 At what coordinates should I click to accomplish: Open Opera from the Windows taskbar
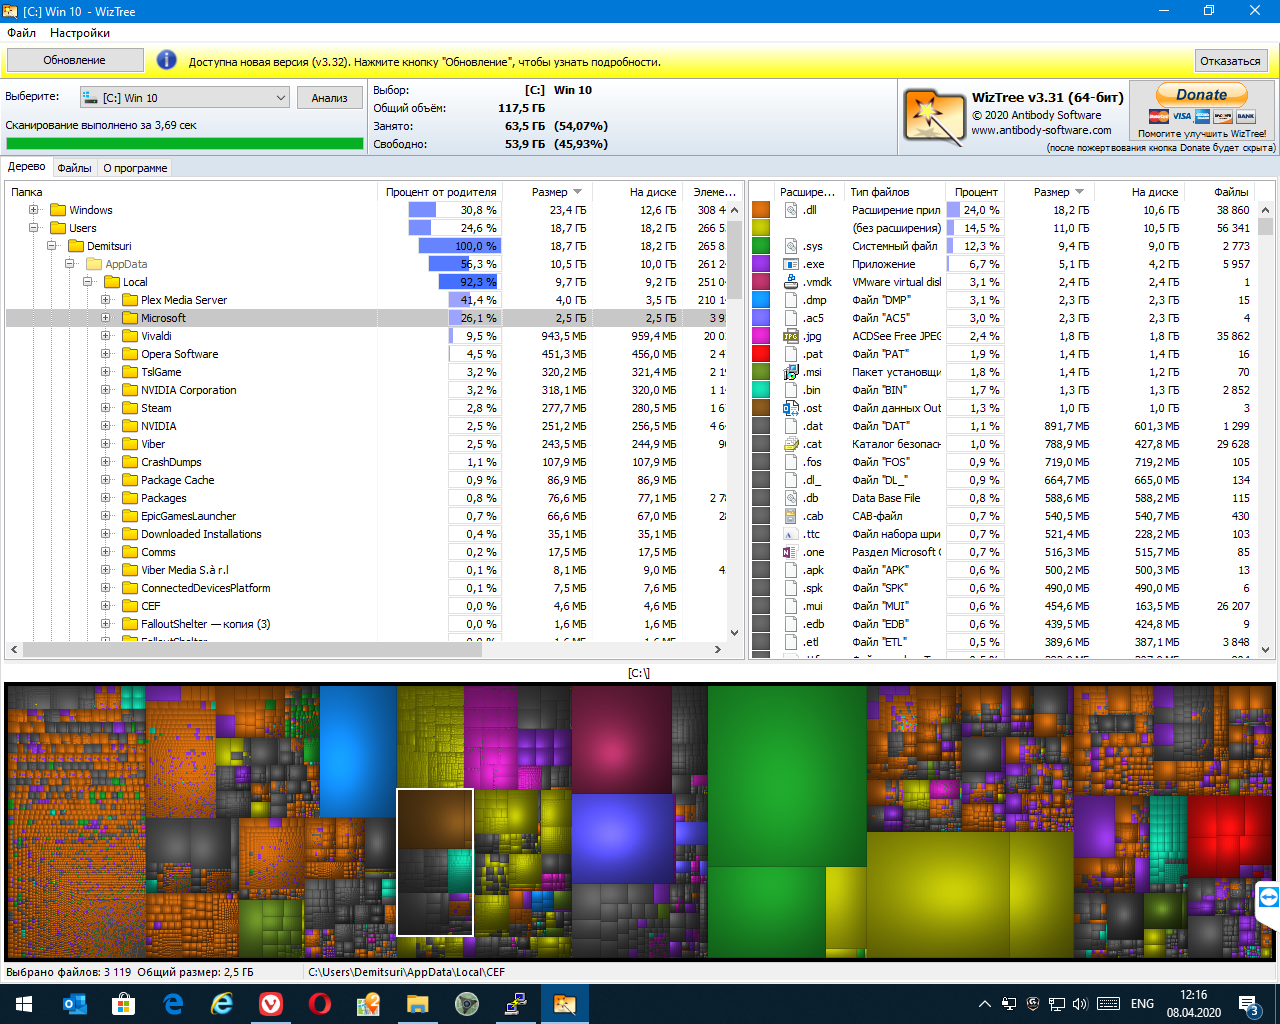click(320, 1004)
